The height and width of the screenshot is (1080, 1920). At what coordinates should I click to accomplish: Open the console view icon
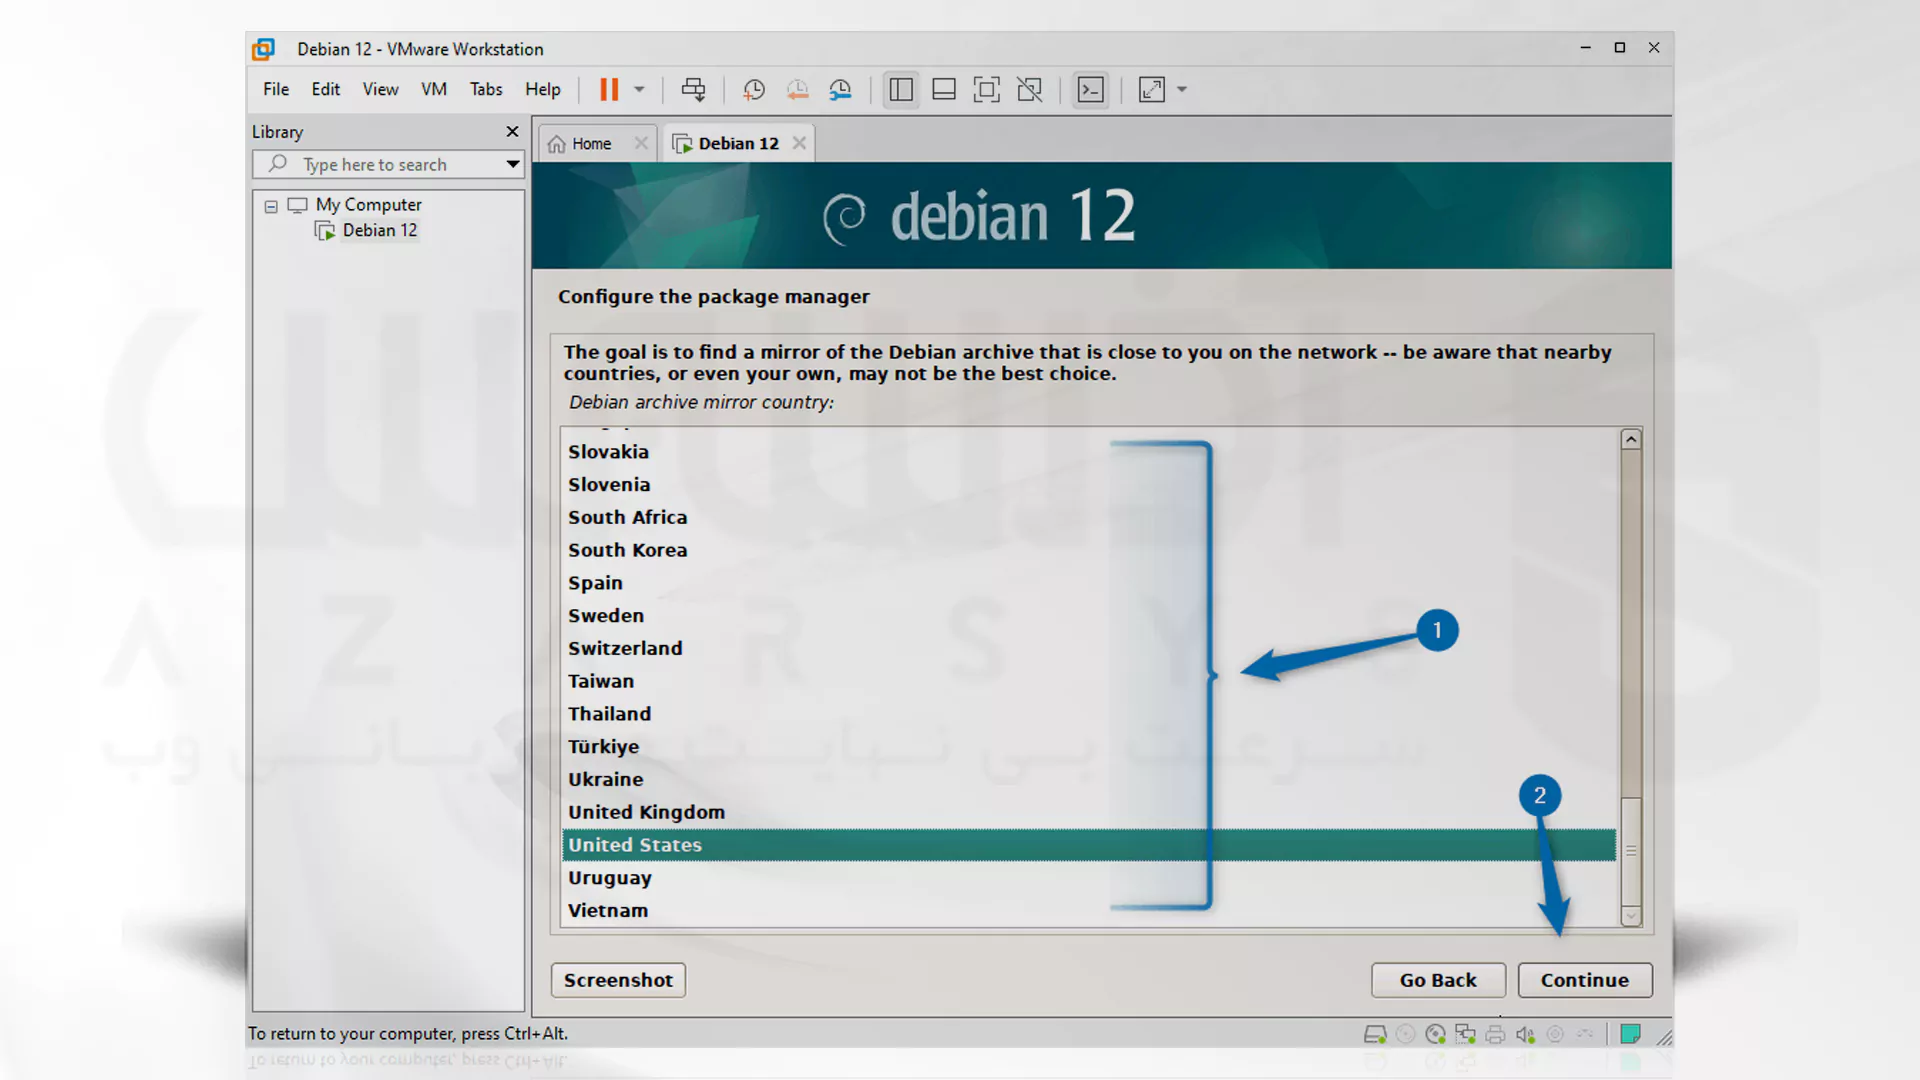(x=1091, y=90)
